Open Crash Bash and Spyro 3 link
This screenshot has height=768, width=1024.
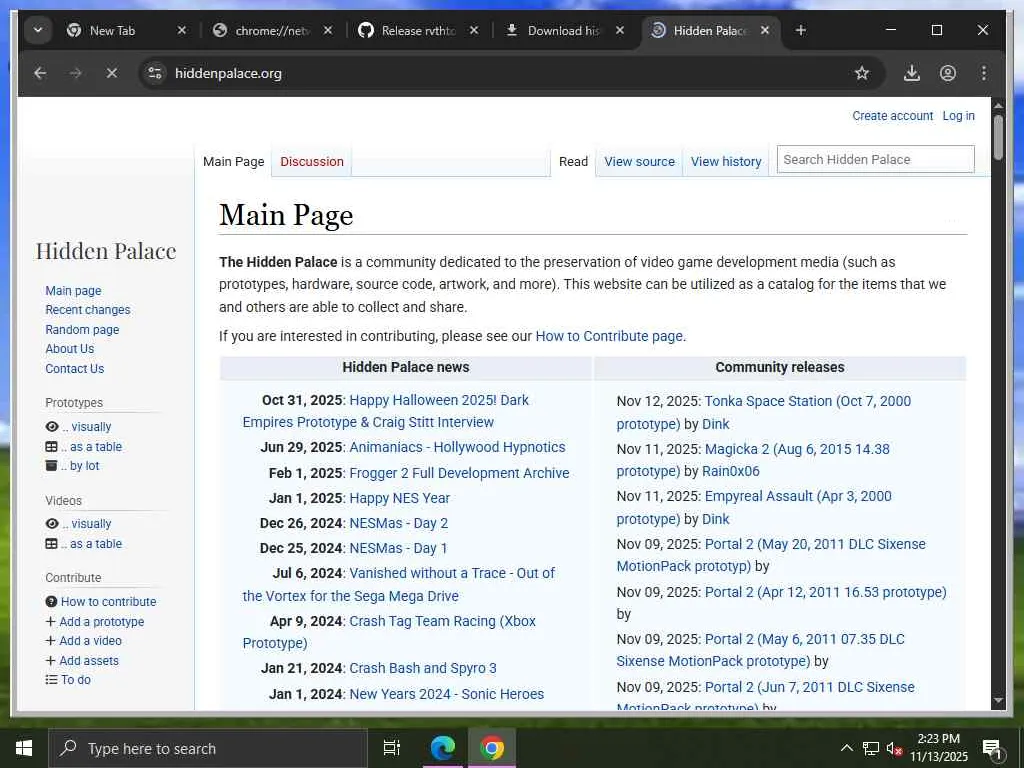click(423, 668)
